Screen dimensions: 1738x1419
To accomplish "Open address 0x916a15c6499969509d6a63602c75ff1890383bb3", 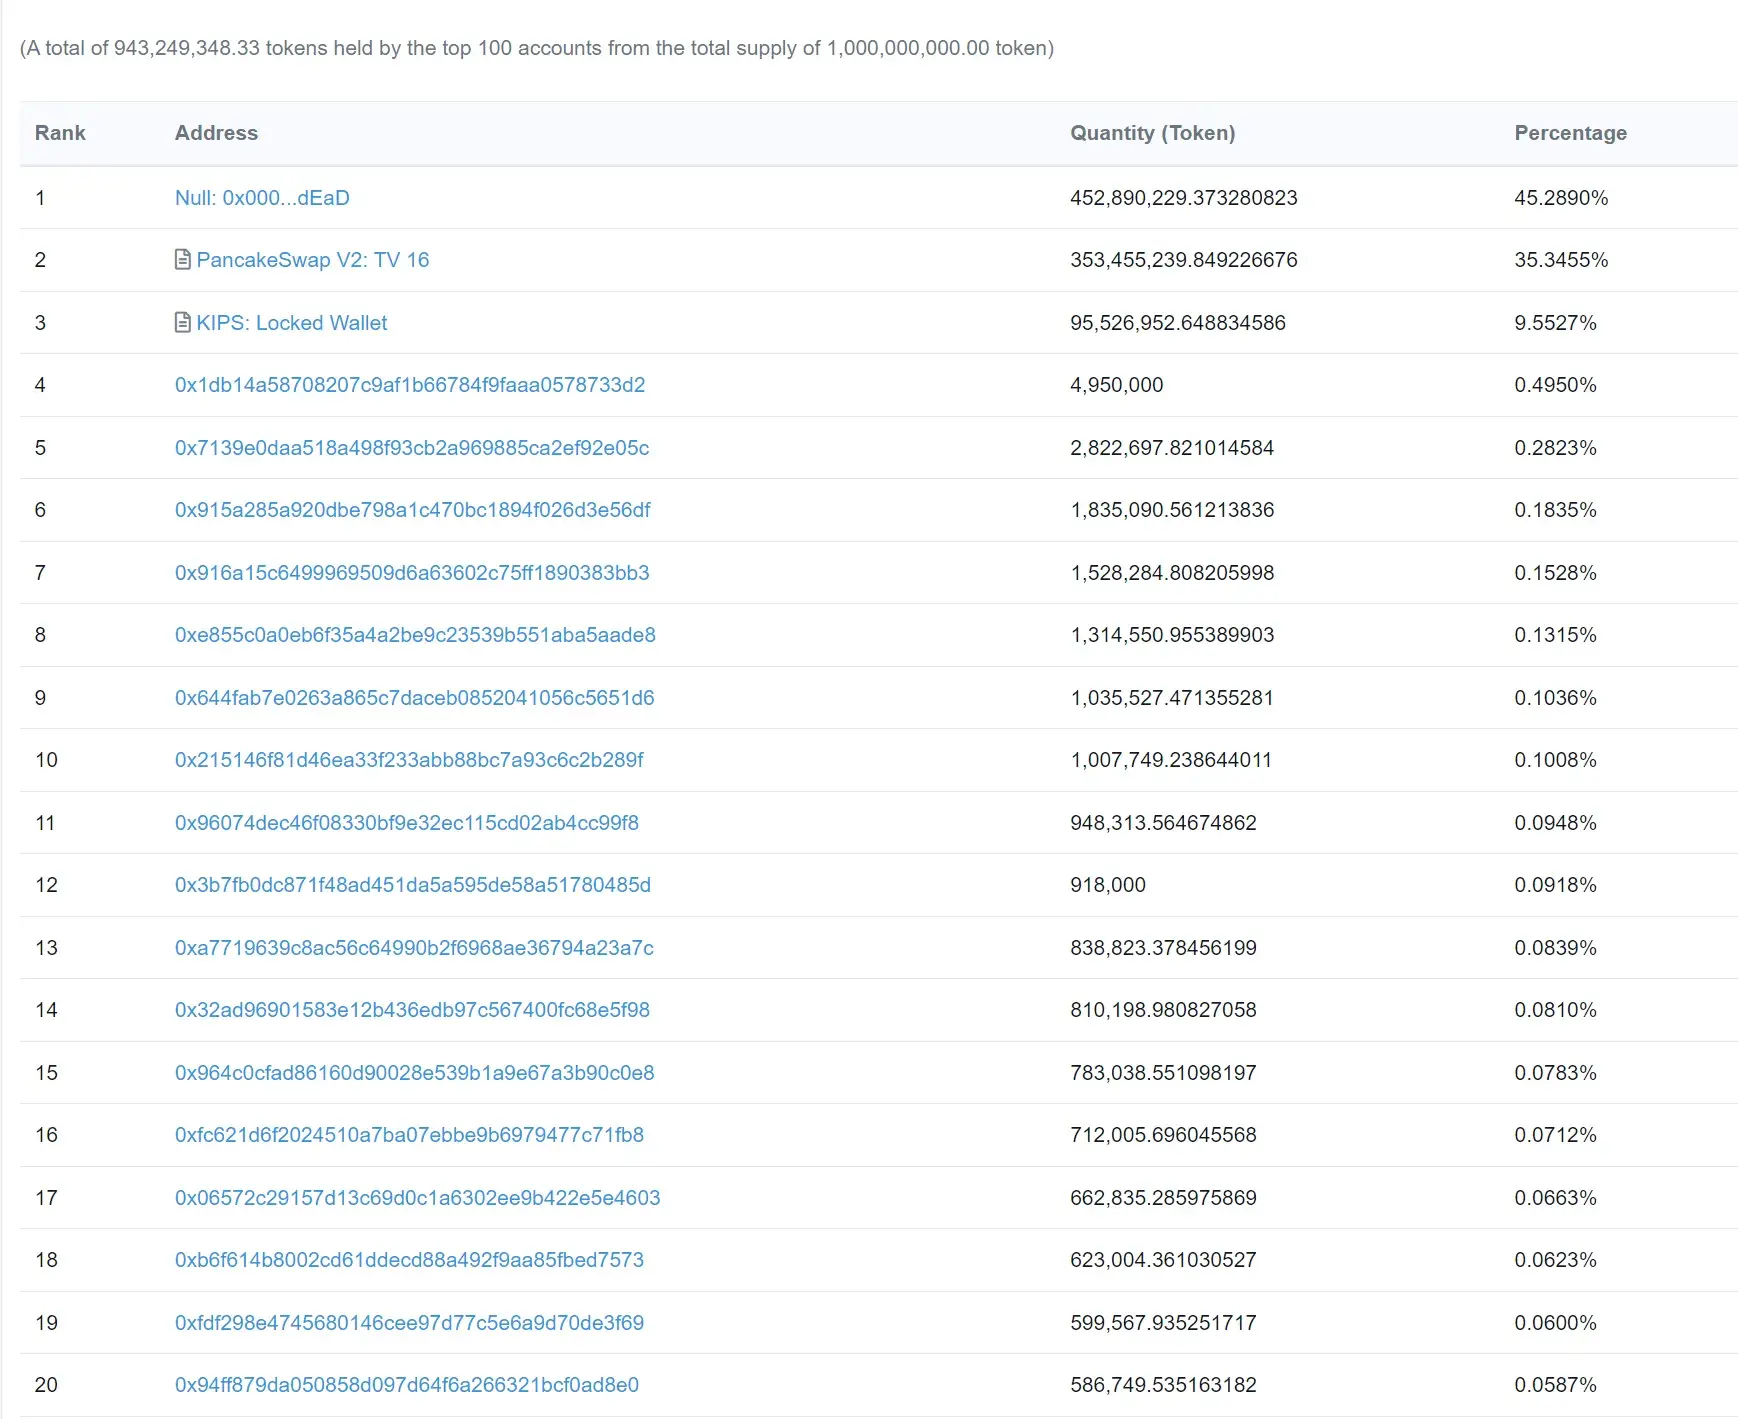I will click(x=412, y=573).
